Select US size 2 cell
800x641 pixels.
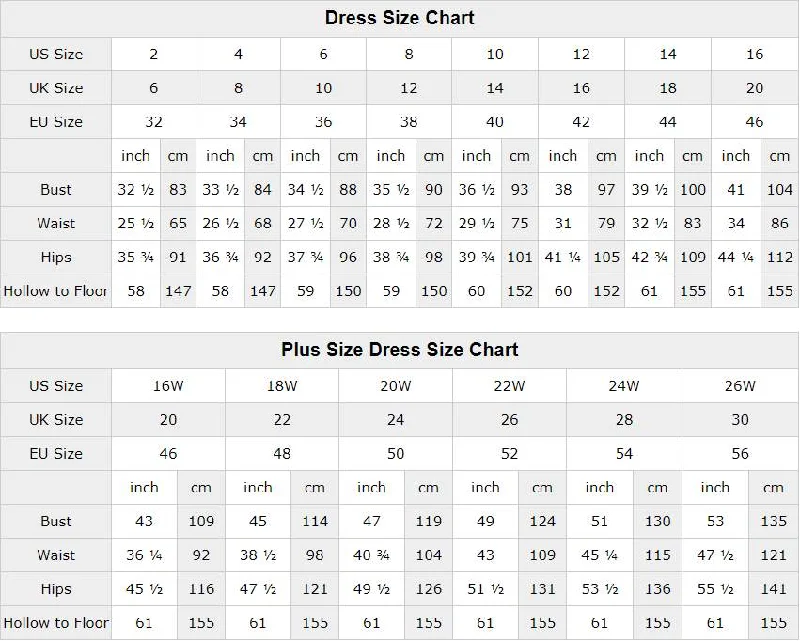point(154,54)
